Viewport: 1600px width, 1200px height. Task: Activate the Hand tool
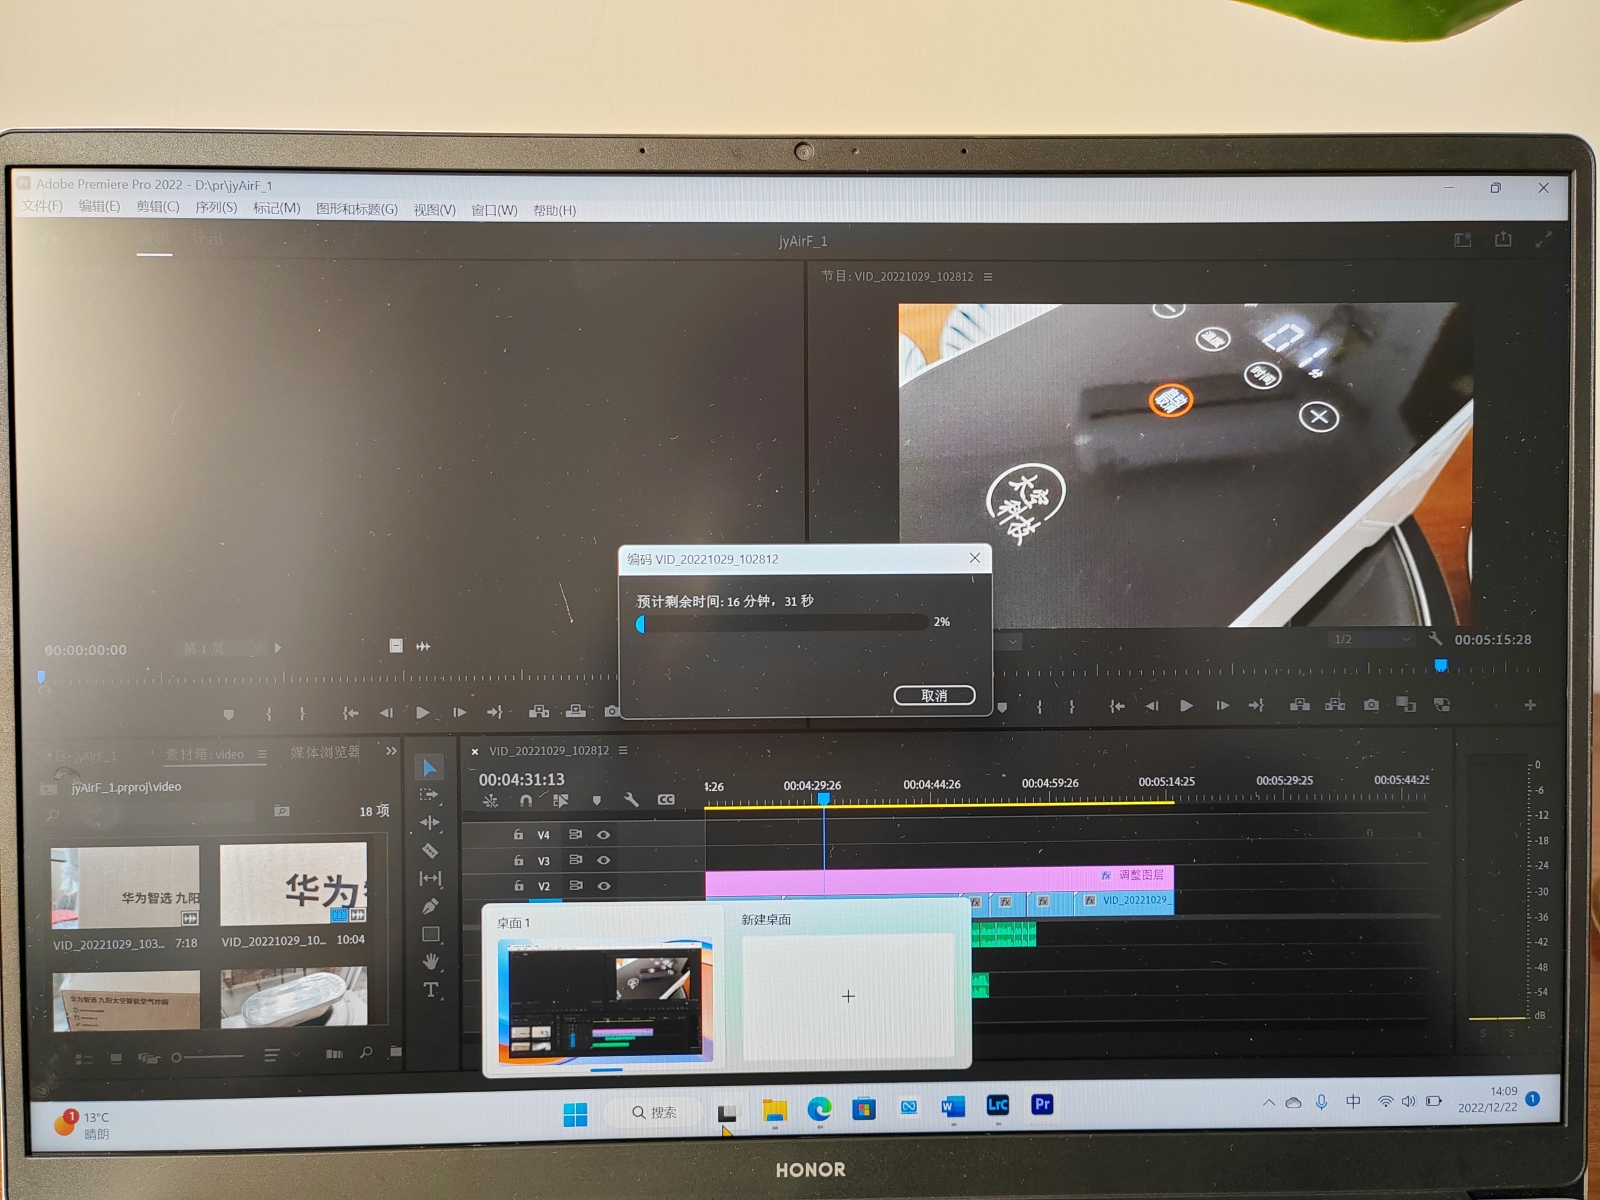tap(430, 962)
